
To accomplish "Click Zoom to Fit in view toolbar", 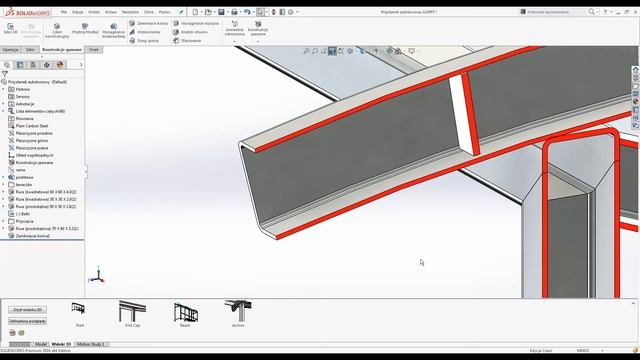I will (x=306, y=51).
